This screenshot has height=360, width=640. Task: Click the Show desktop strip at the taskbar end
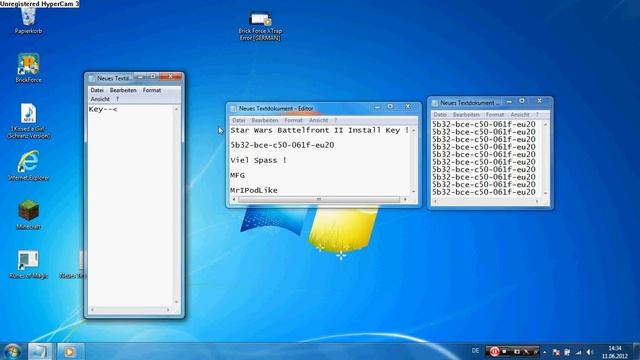tap(636, 351)
